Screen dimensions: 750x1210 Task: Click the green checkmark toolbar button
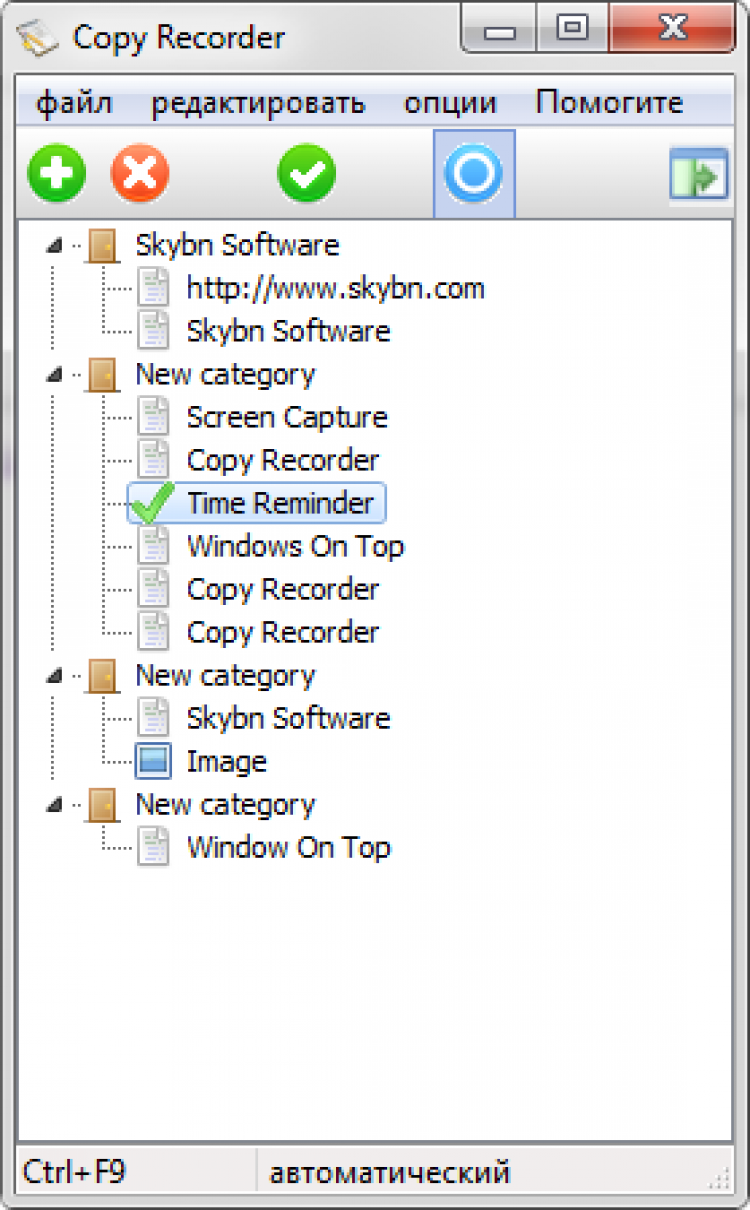pyautogui.click(x=307, y=175)
